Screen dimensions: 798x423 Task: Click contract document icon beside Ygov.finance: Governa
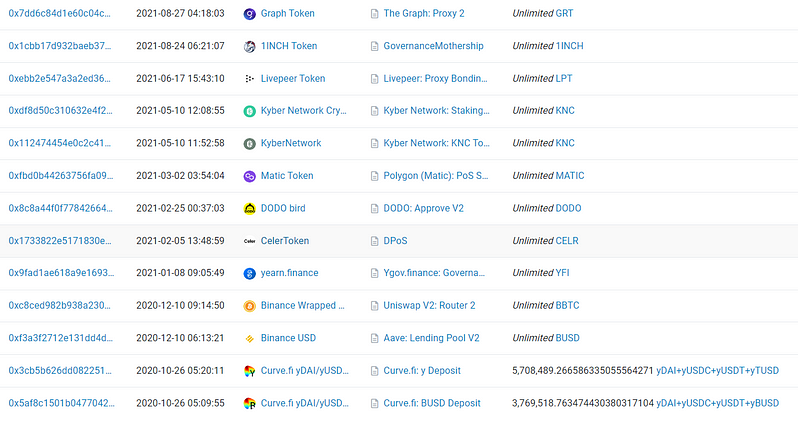pyautogui.click(x=375, y=273)
